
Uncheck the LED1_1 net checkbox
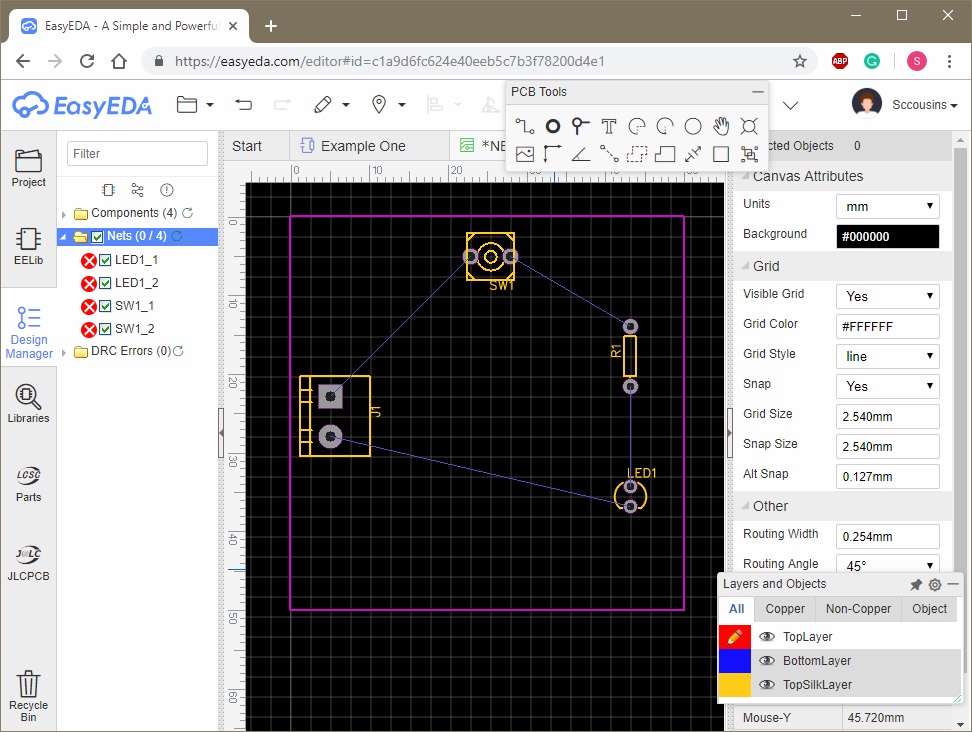(106, 260)
